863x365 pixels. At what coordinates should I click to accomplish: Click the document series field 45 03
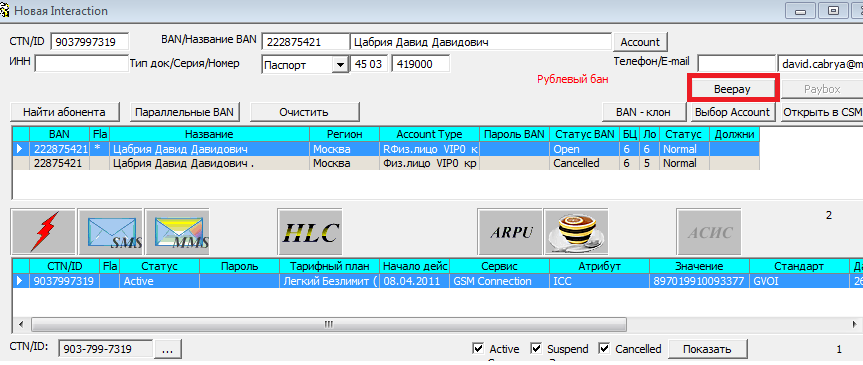[x=369, y=64]
